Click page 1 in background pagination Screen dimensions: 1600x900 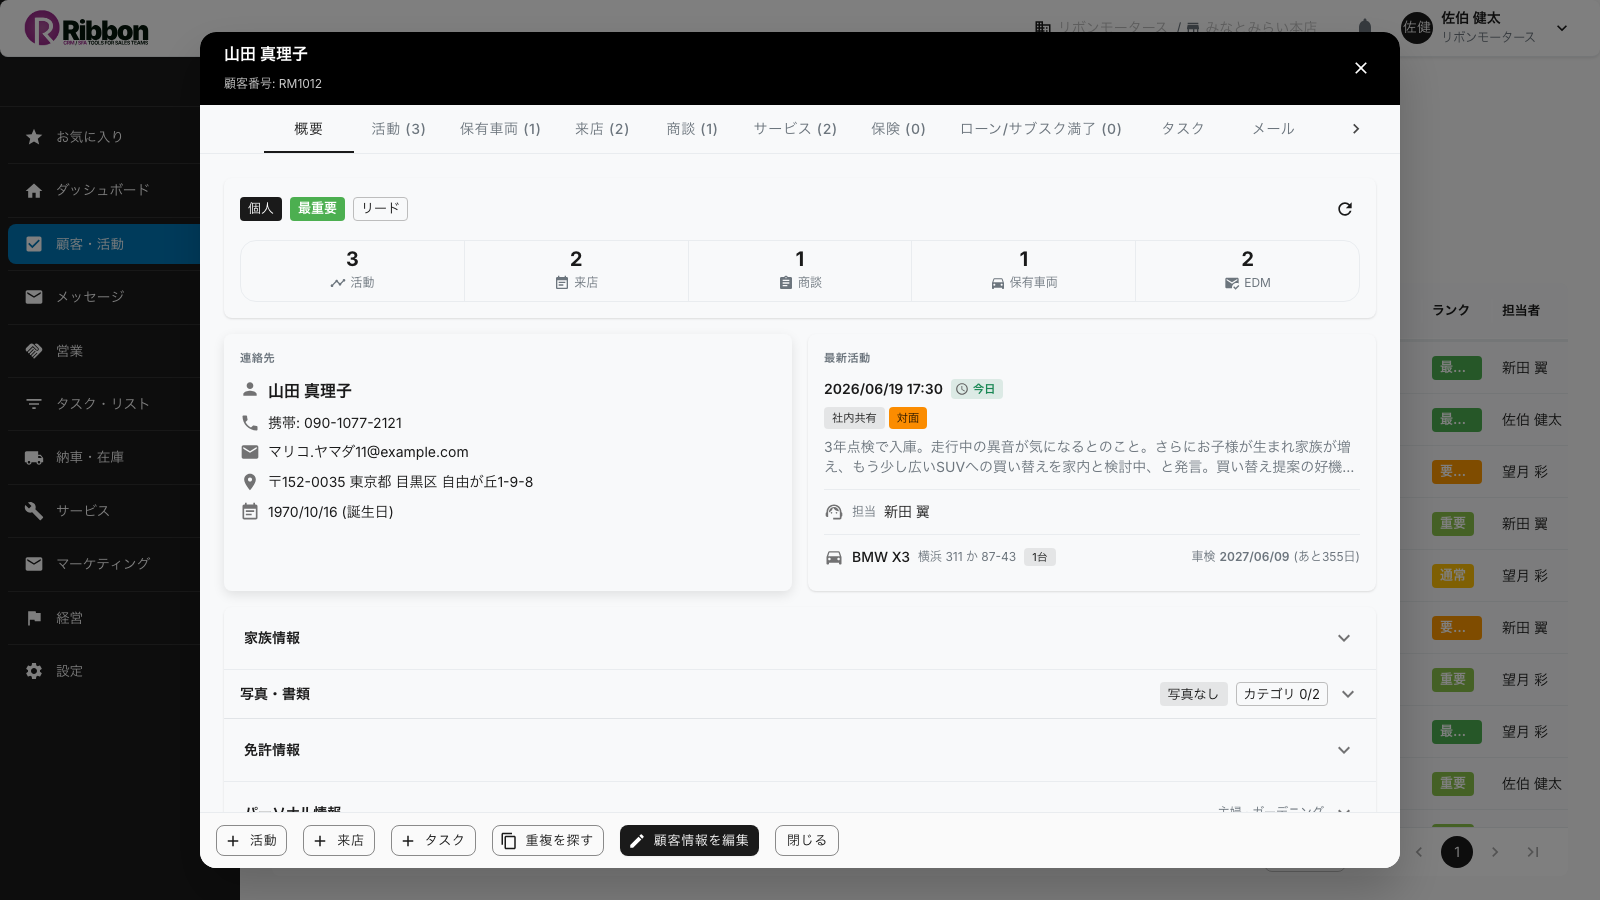pos(1457,852)
